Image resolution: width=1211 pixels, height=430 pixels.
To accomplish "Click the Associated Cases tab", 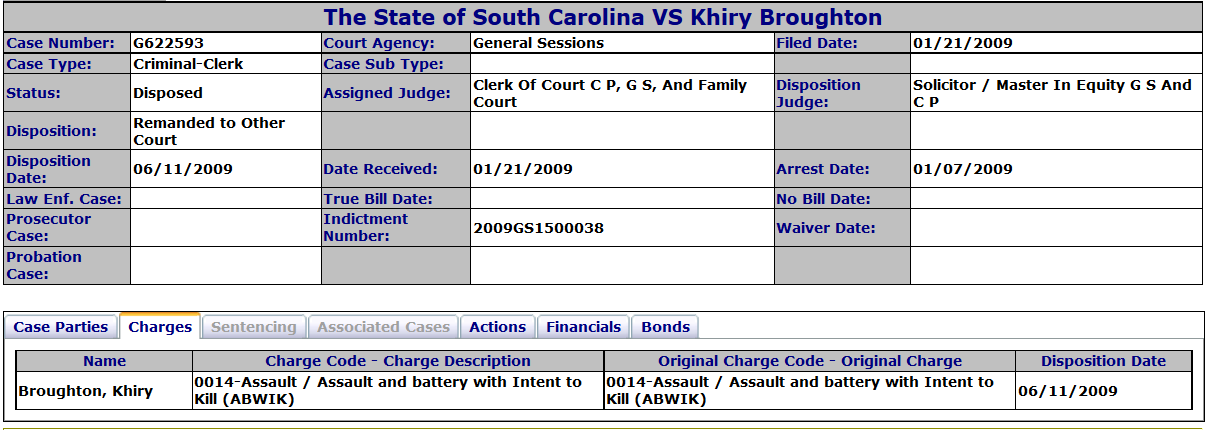I will click(x=384, y=327).
